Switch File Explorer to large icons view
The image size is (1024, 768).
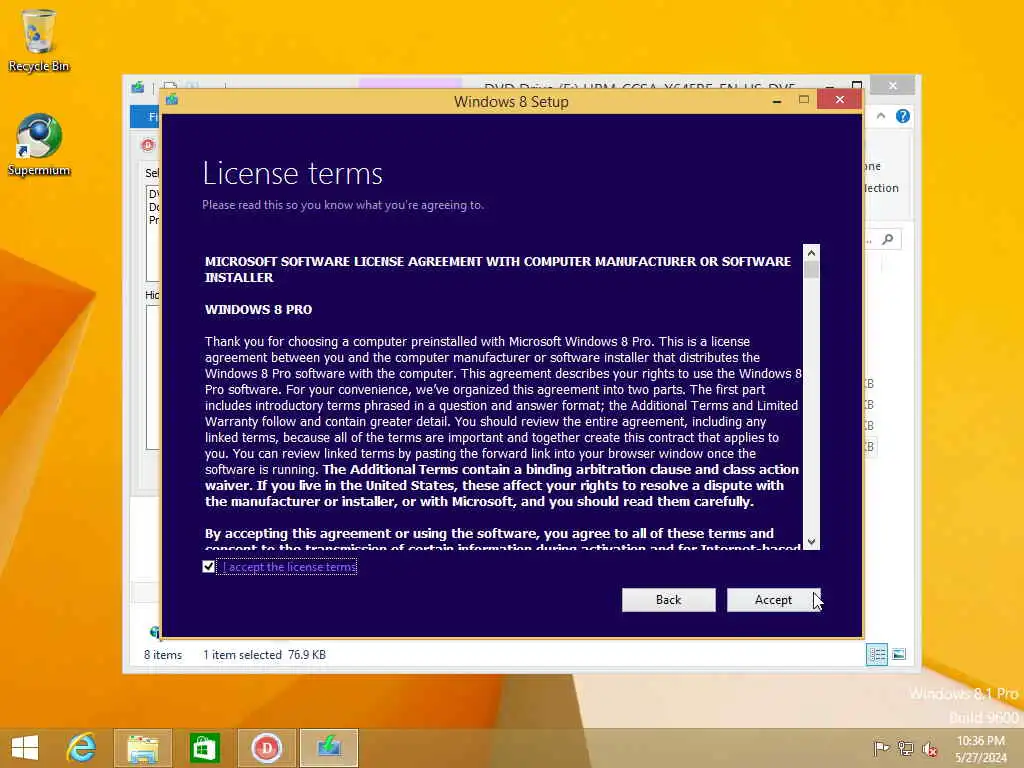point(899,654)
